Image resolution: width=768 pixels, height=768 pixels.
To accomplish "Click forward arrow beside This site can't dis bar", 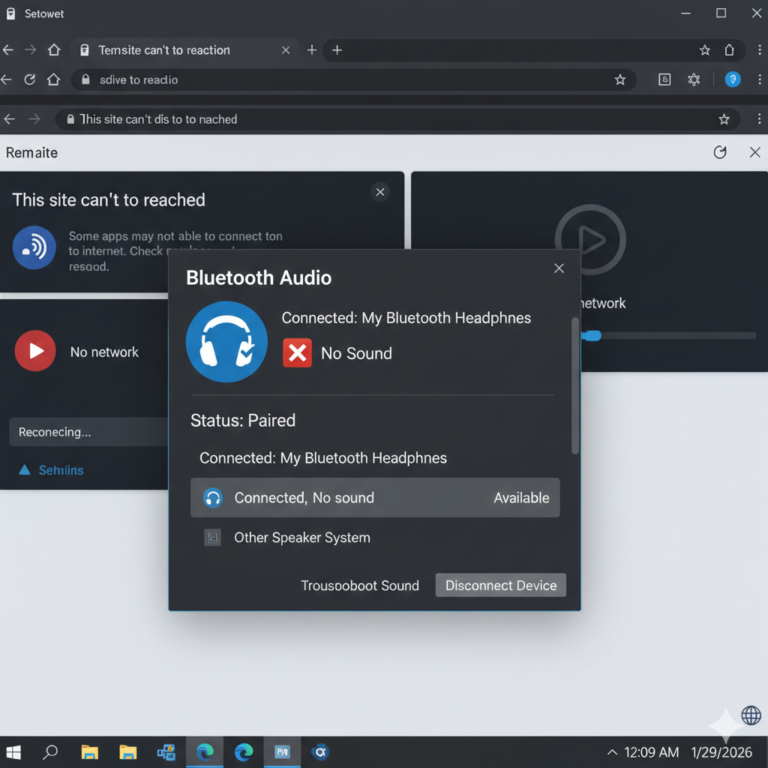I will click(34, 119).
